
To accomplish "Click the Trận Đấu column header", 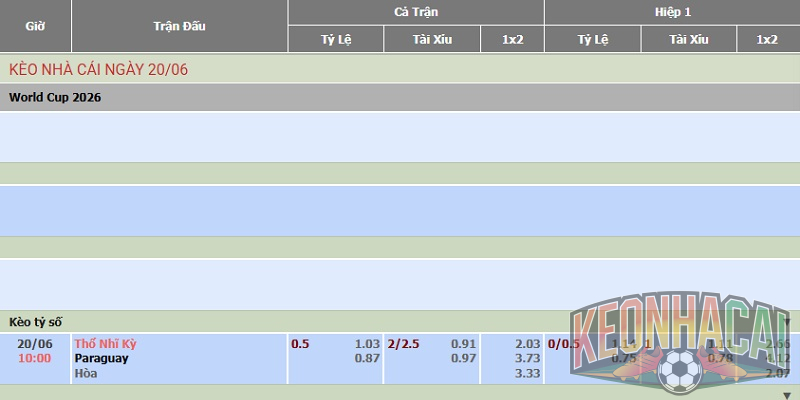I will pyautogui.click(x=180, y=26).
